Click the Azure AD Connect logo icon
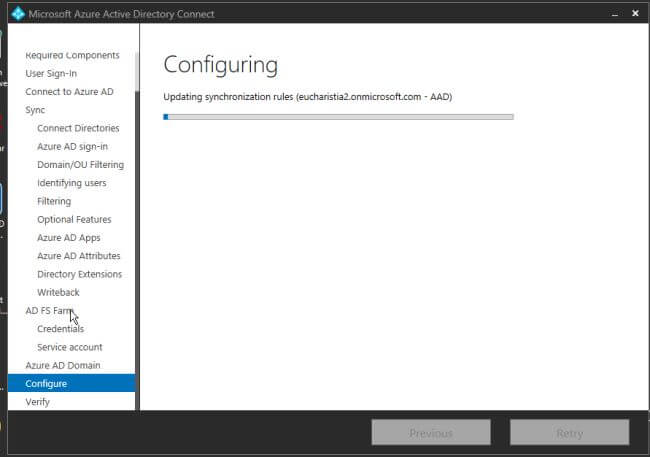The height and width of the screenshot is (457, 650). [18, 13]
